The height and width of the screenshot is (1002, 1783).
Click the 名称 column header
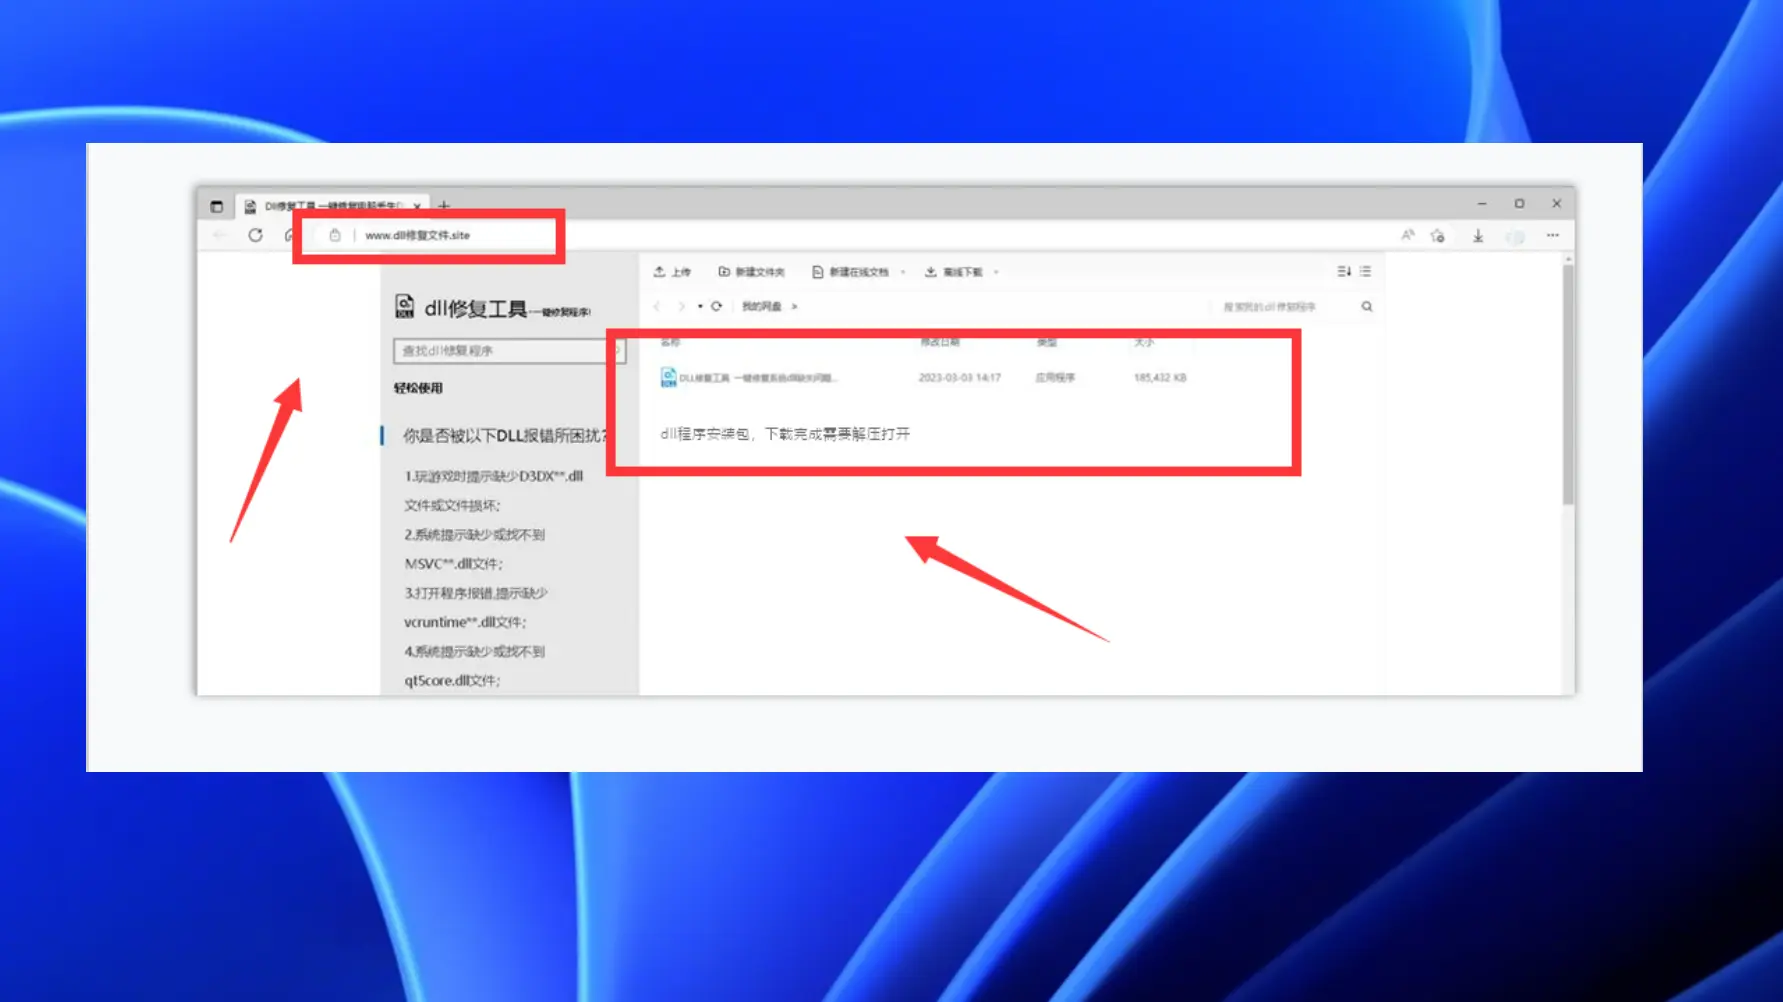(x=670, y=343)
